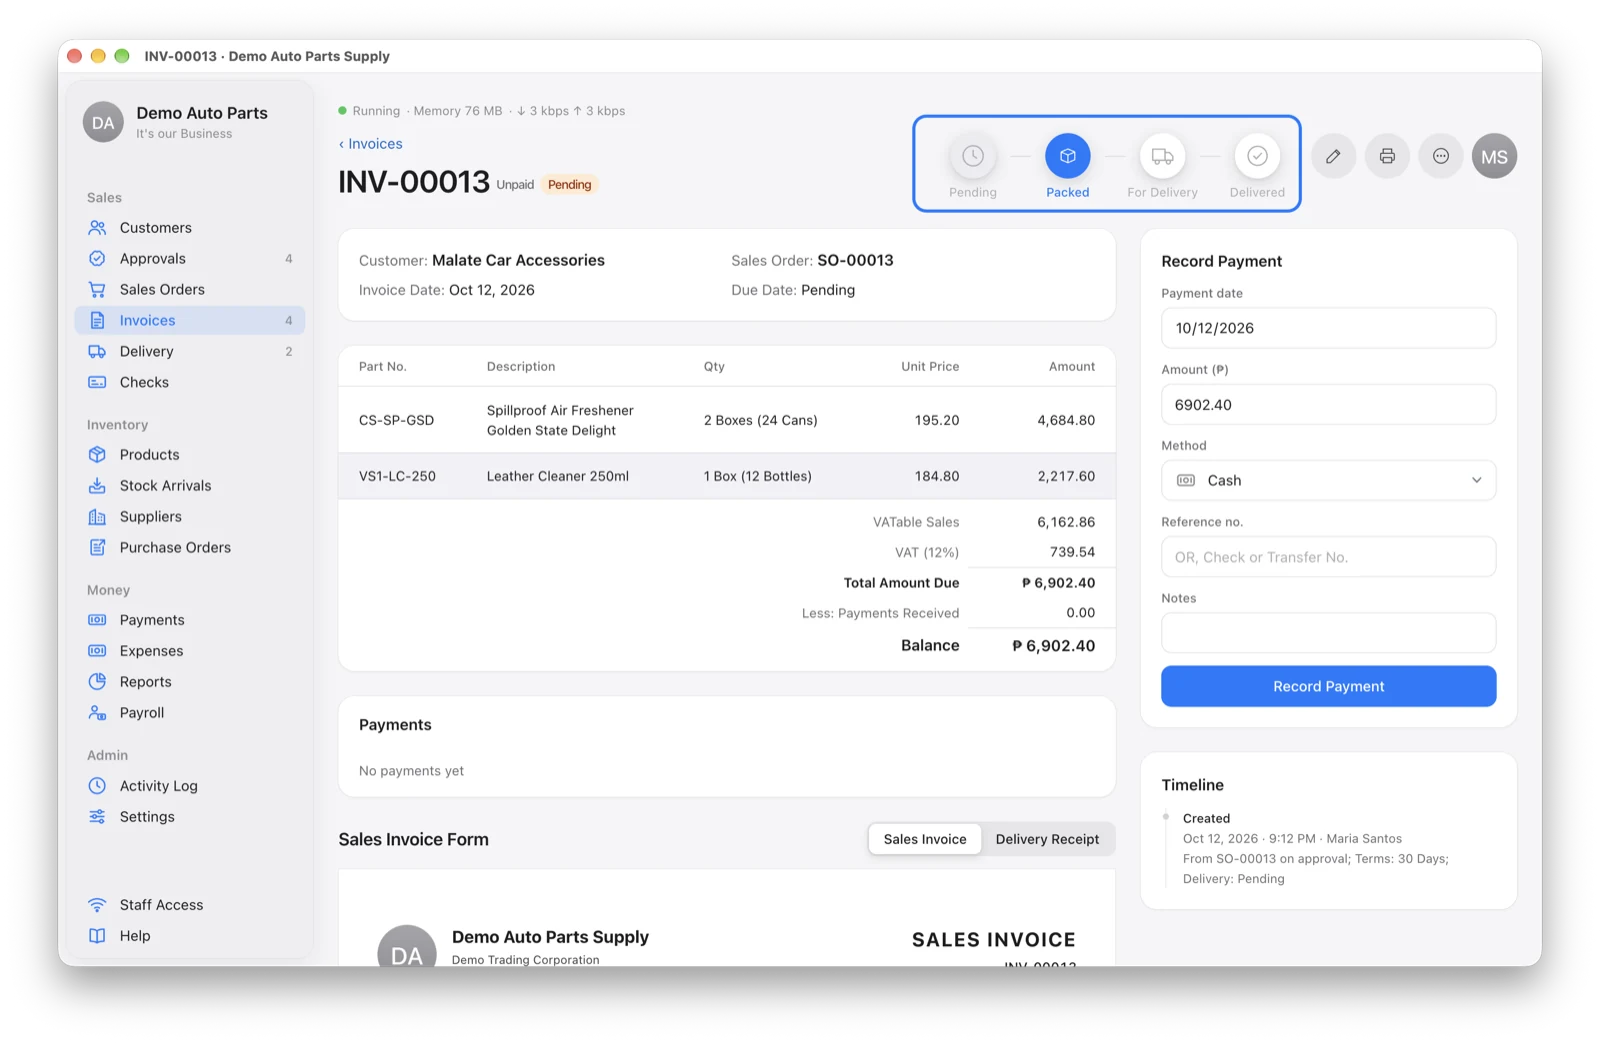Image resolution: width=1600 pixels, height=1043 pixels.
Task: Open Reports in the sidebar
Action: pos(190,682)
